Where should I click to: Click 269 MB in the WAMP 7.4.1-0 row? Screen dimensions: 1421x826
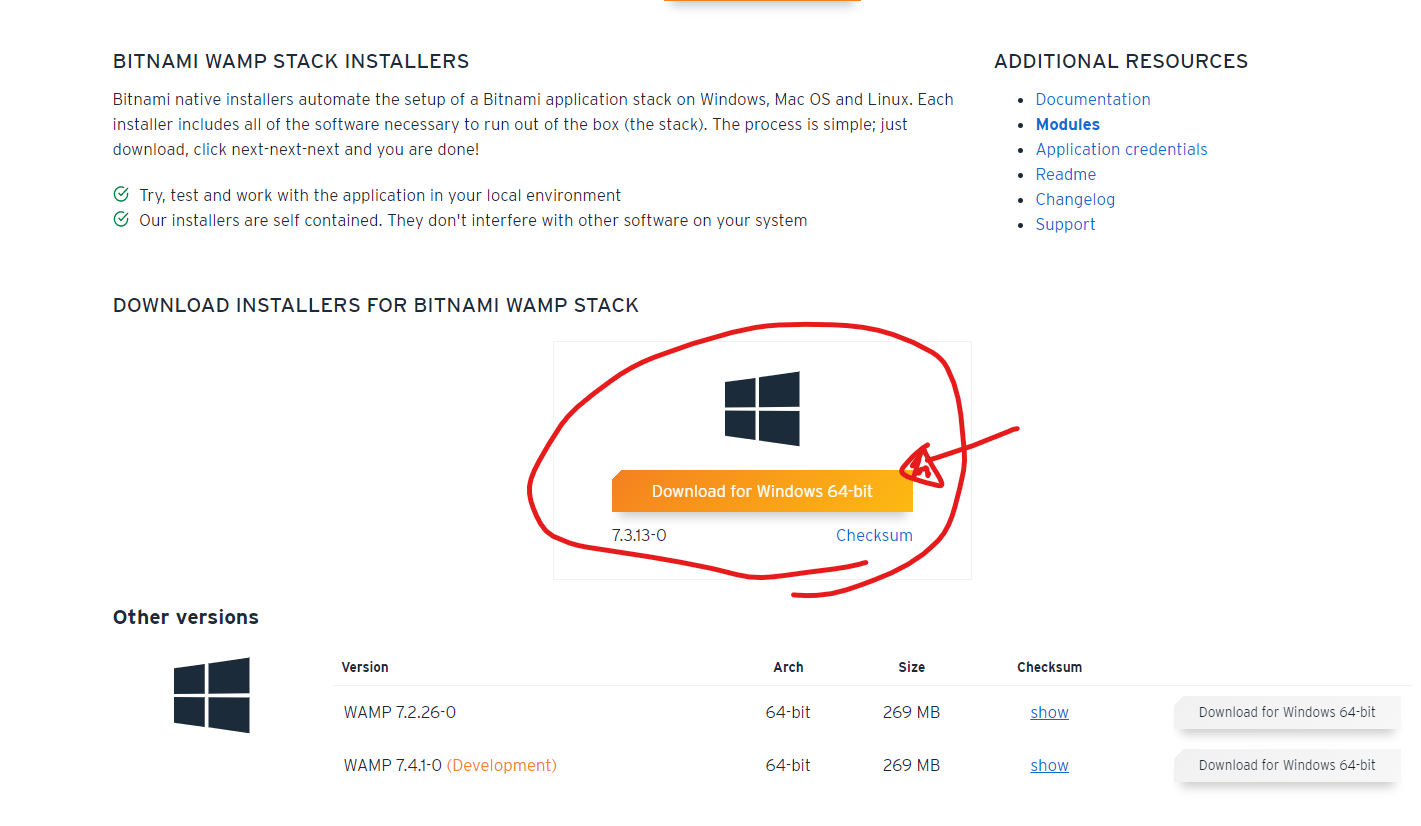911,765
